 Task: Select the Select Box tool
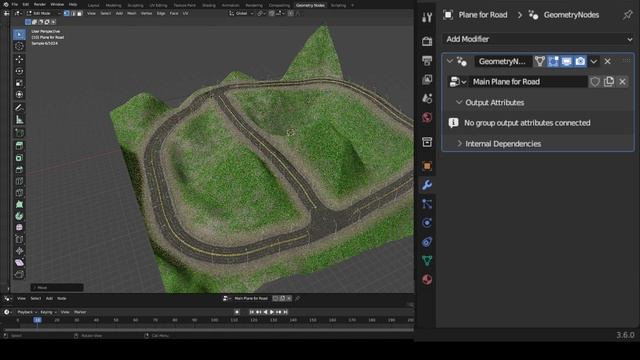19,35
